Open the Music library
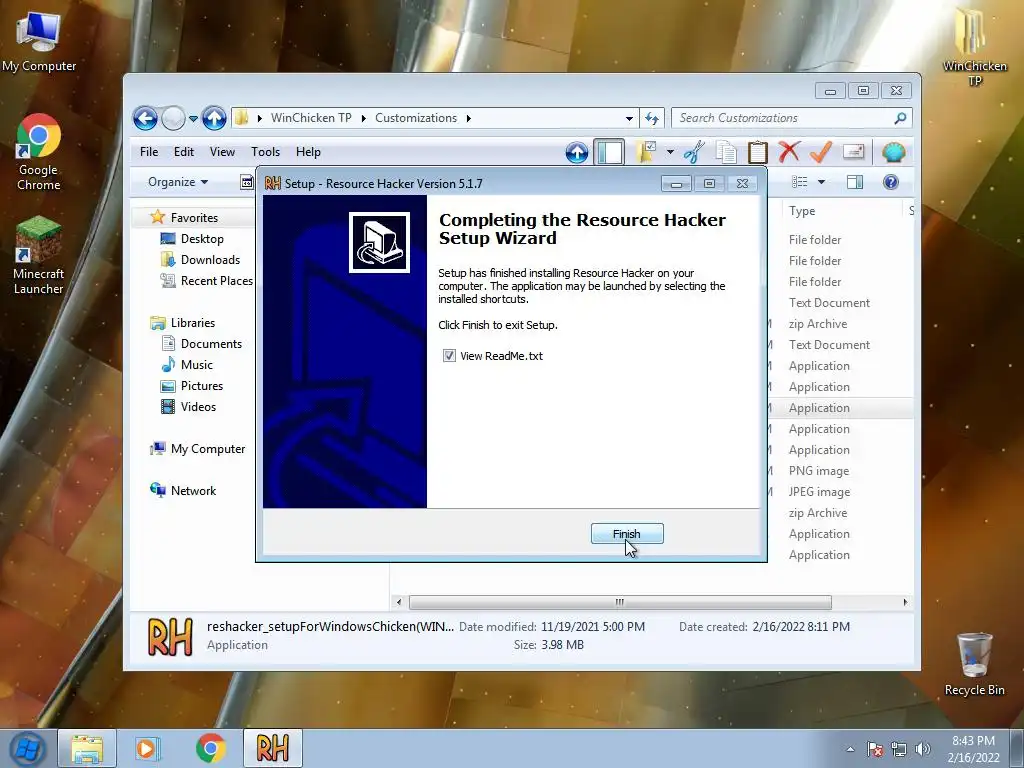The height and width of the screenshot is (768, 1024). pos(197,364)
